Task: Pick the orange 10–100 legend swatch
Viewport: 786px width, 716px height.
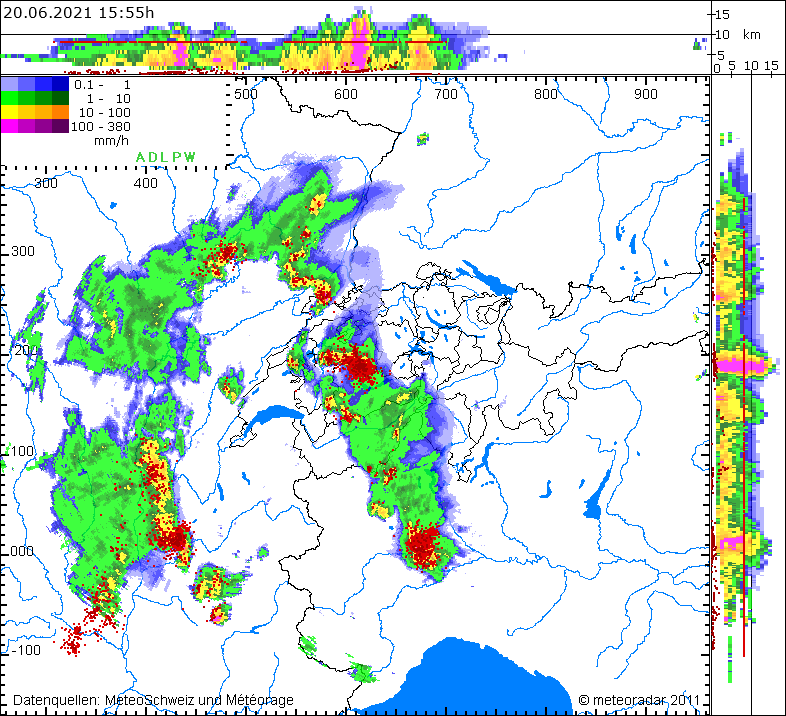Action: click(61, 112)
